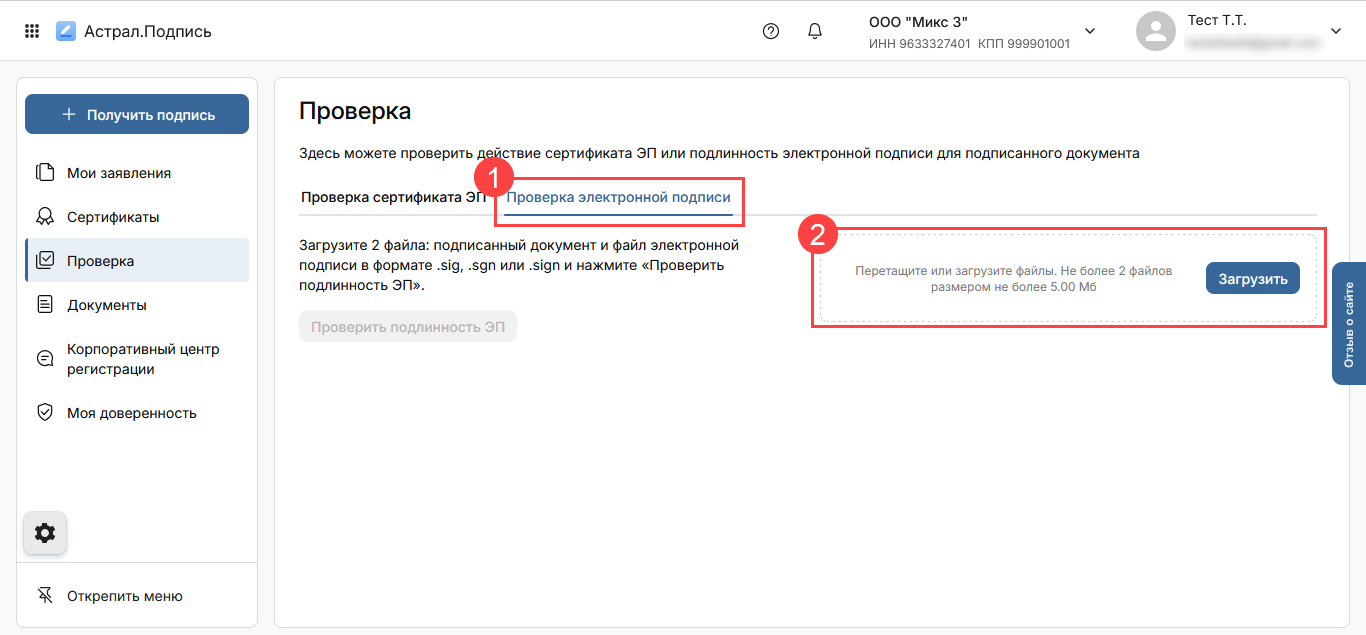Expand the organization ООО "Микс 3" dropdown
This screenshot has width=1366, height=635.
pos(1090,31)
